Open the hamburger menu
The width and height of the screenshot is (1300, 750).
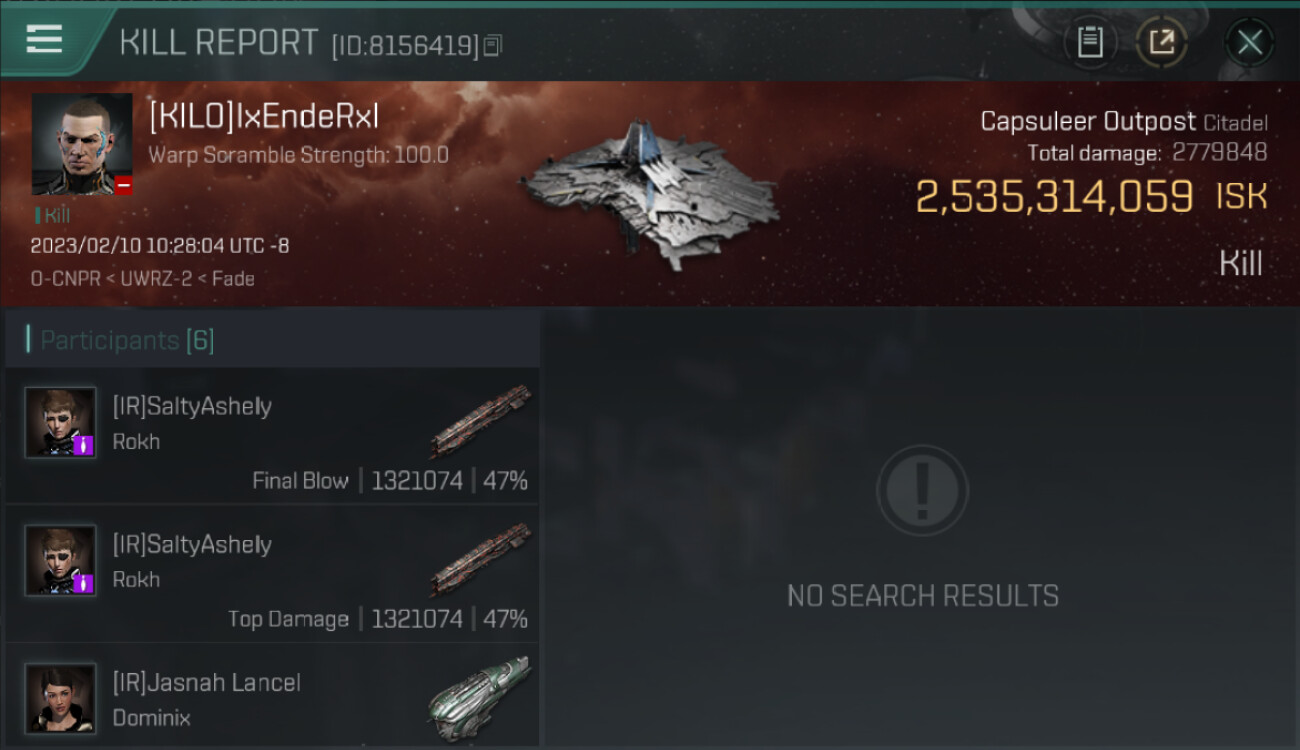[x=44, y=39]
